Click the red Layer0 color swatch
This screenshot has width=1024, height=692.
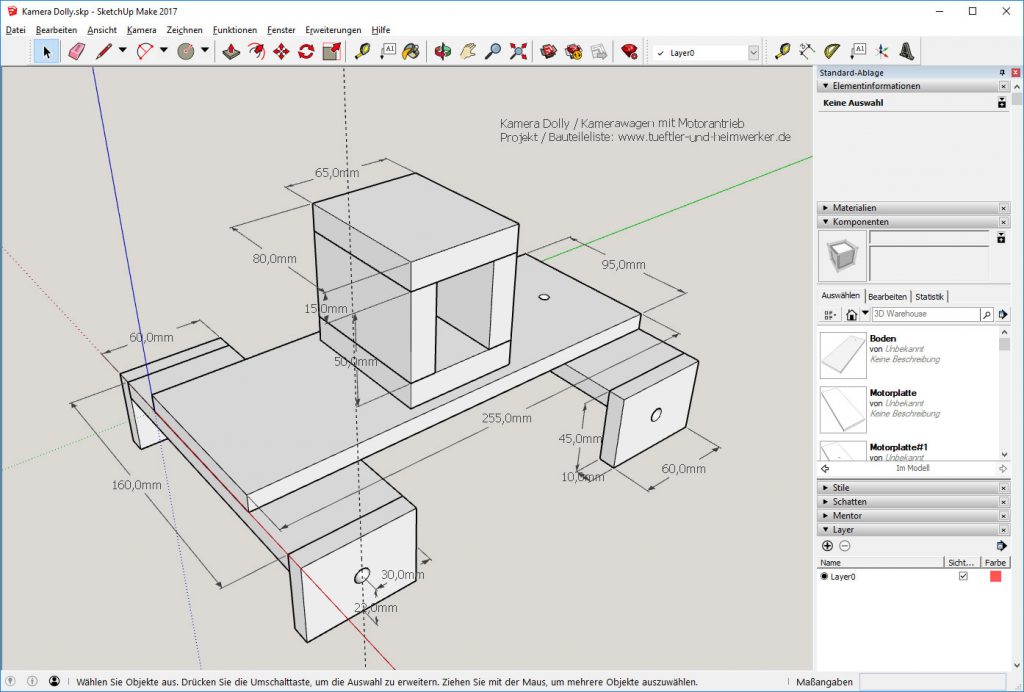[995, 577]
